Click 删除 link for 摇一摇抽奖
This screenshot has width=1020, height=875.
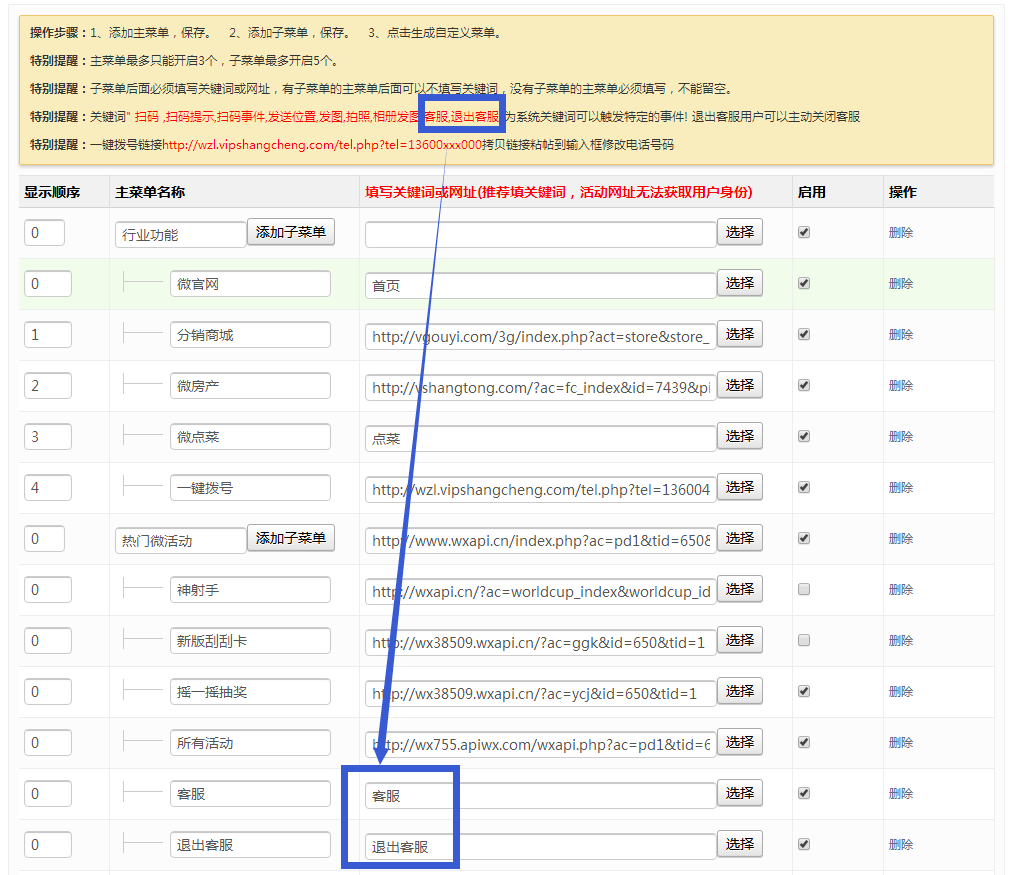pos(900,692)
